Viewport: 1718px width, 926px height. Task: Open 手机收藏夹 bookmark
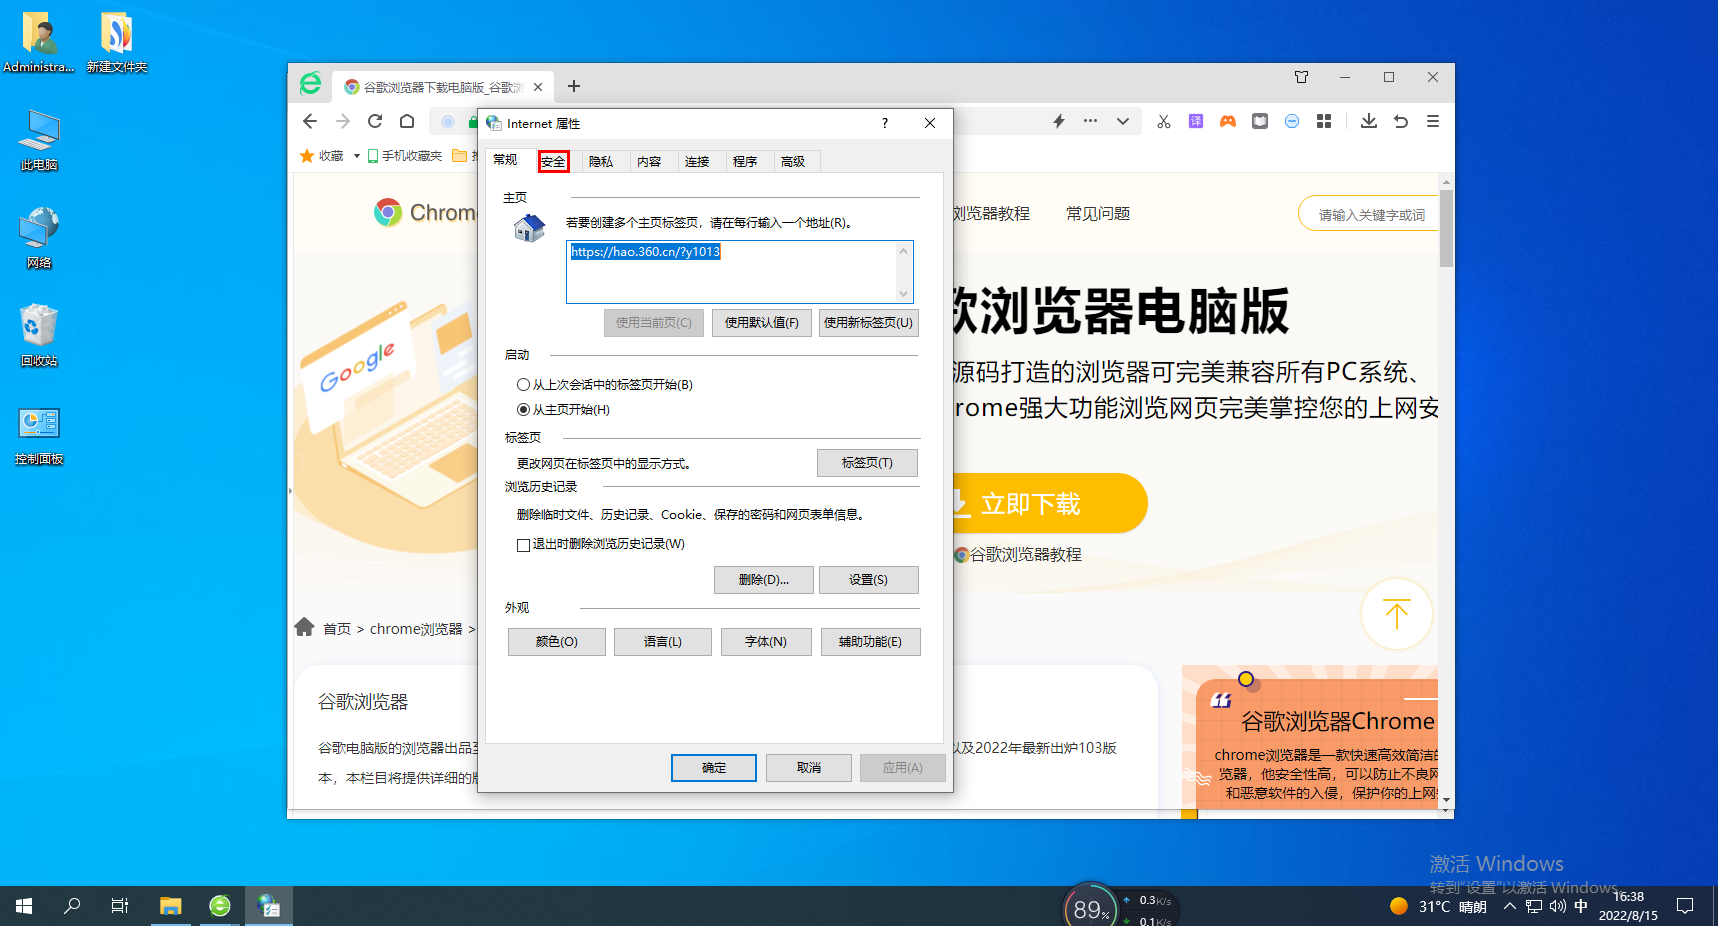405,156
